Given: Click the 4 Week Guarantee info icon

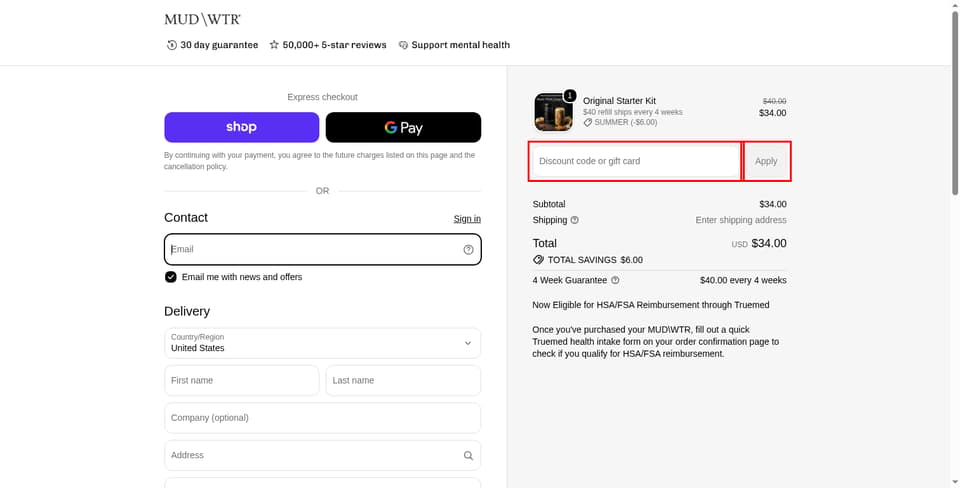Looking at the screenshot, I should coord(615,280).
